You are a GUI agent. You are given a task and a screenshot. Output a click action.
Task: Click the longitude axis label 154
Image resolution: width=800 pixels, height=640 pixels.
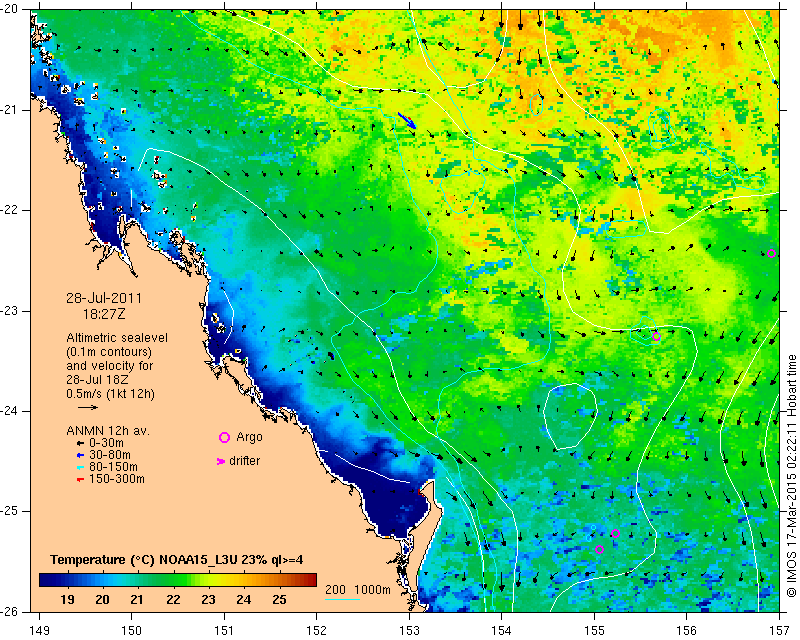pyautogui.click(x=502, y=630)
